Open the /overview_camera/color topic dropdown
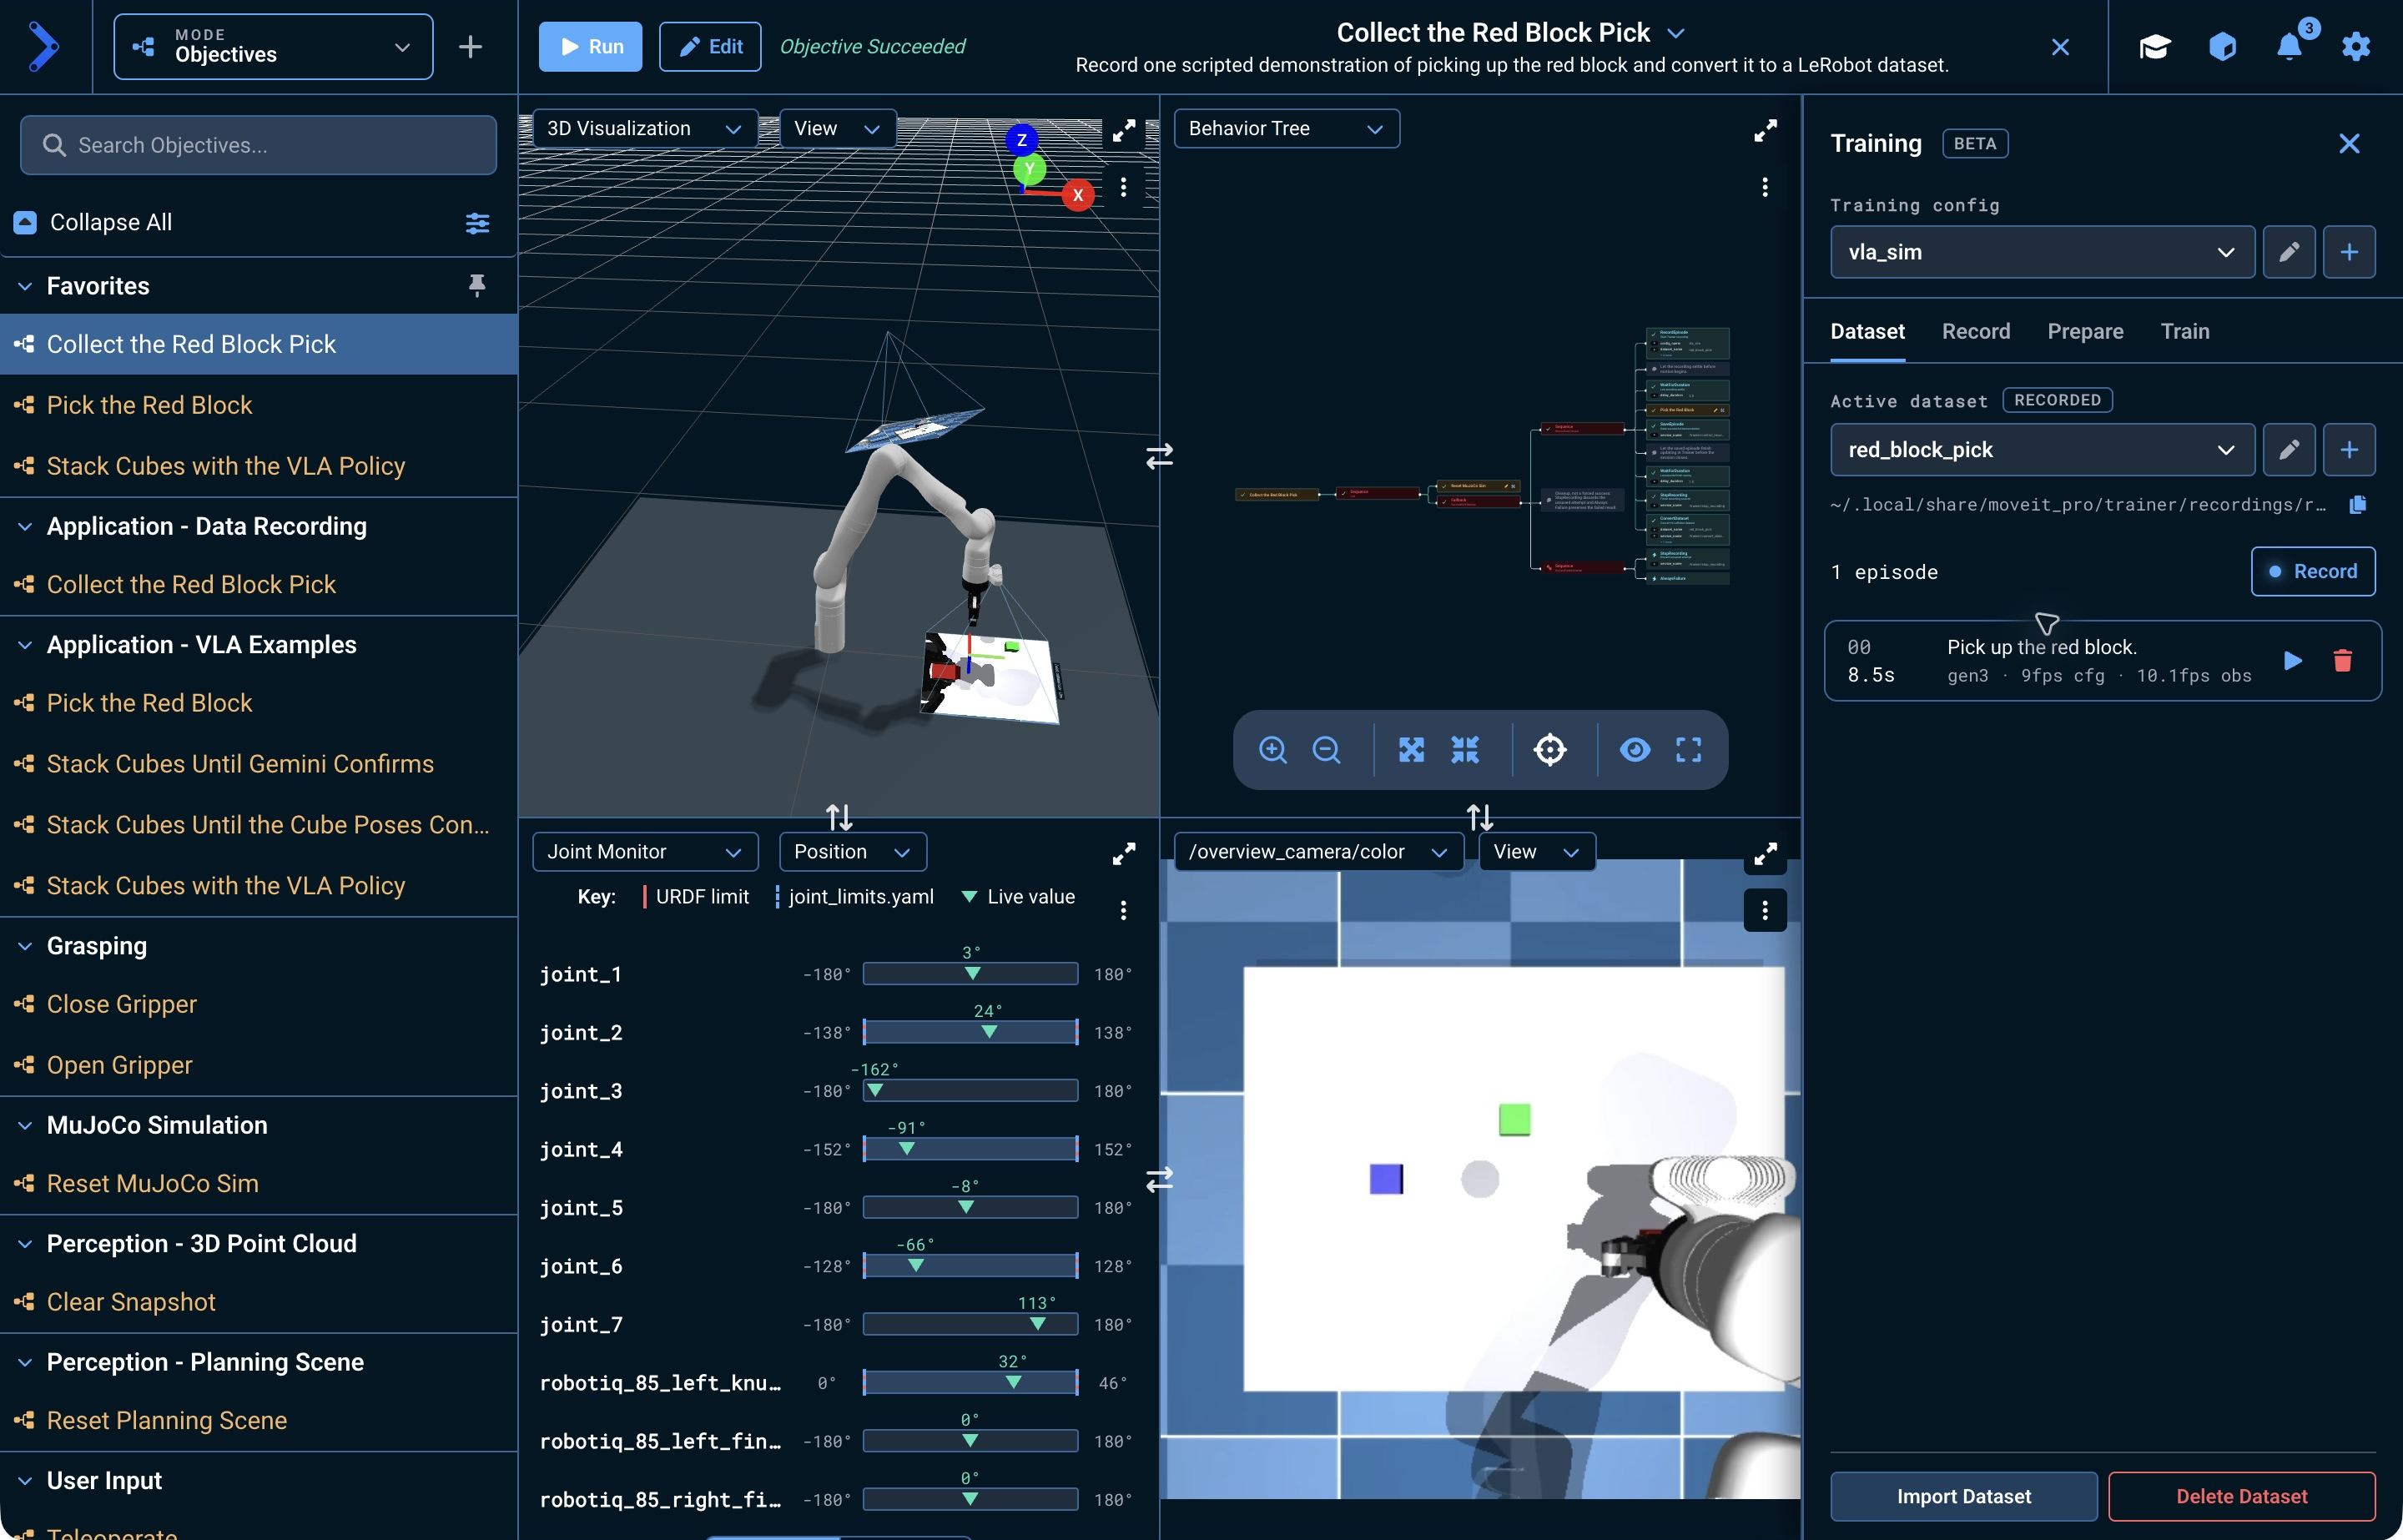Screen dimensions: 2403x1540 [1318, 852]
